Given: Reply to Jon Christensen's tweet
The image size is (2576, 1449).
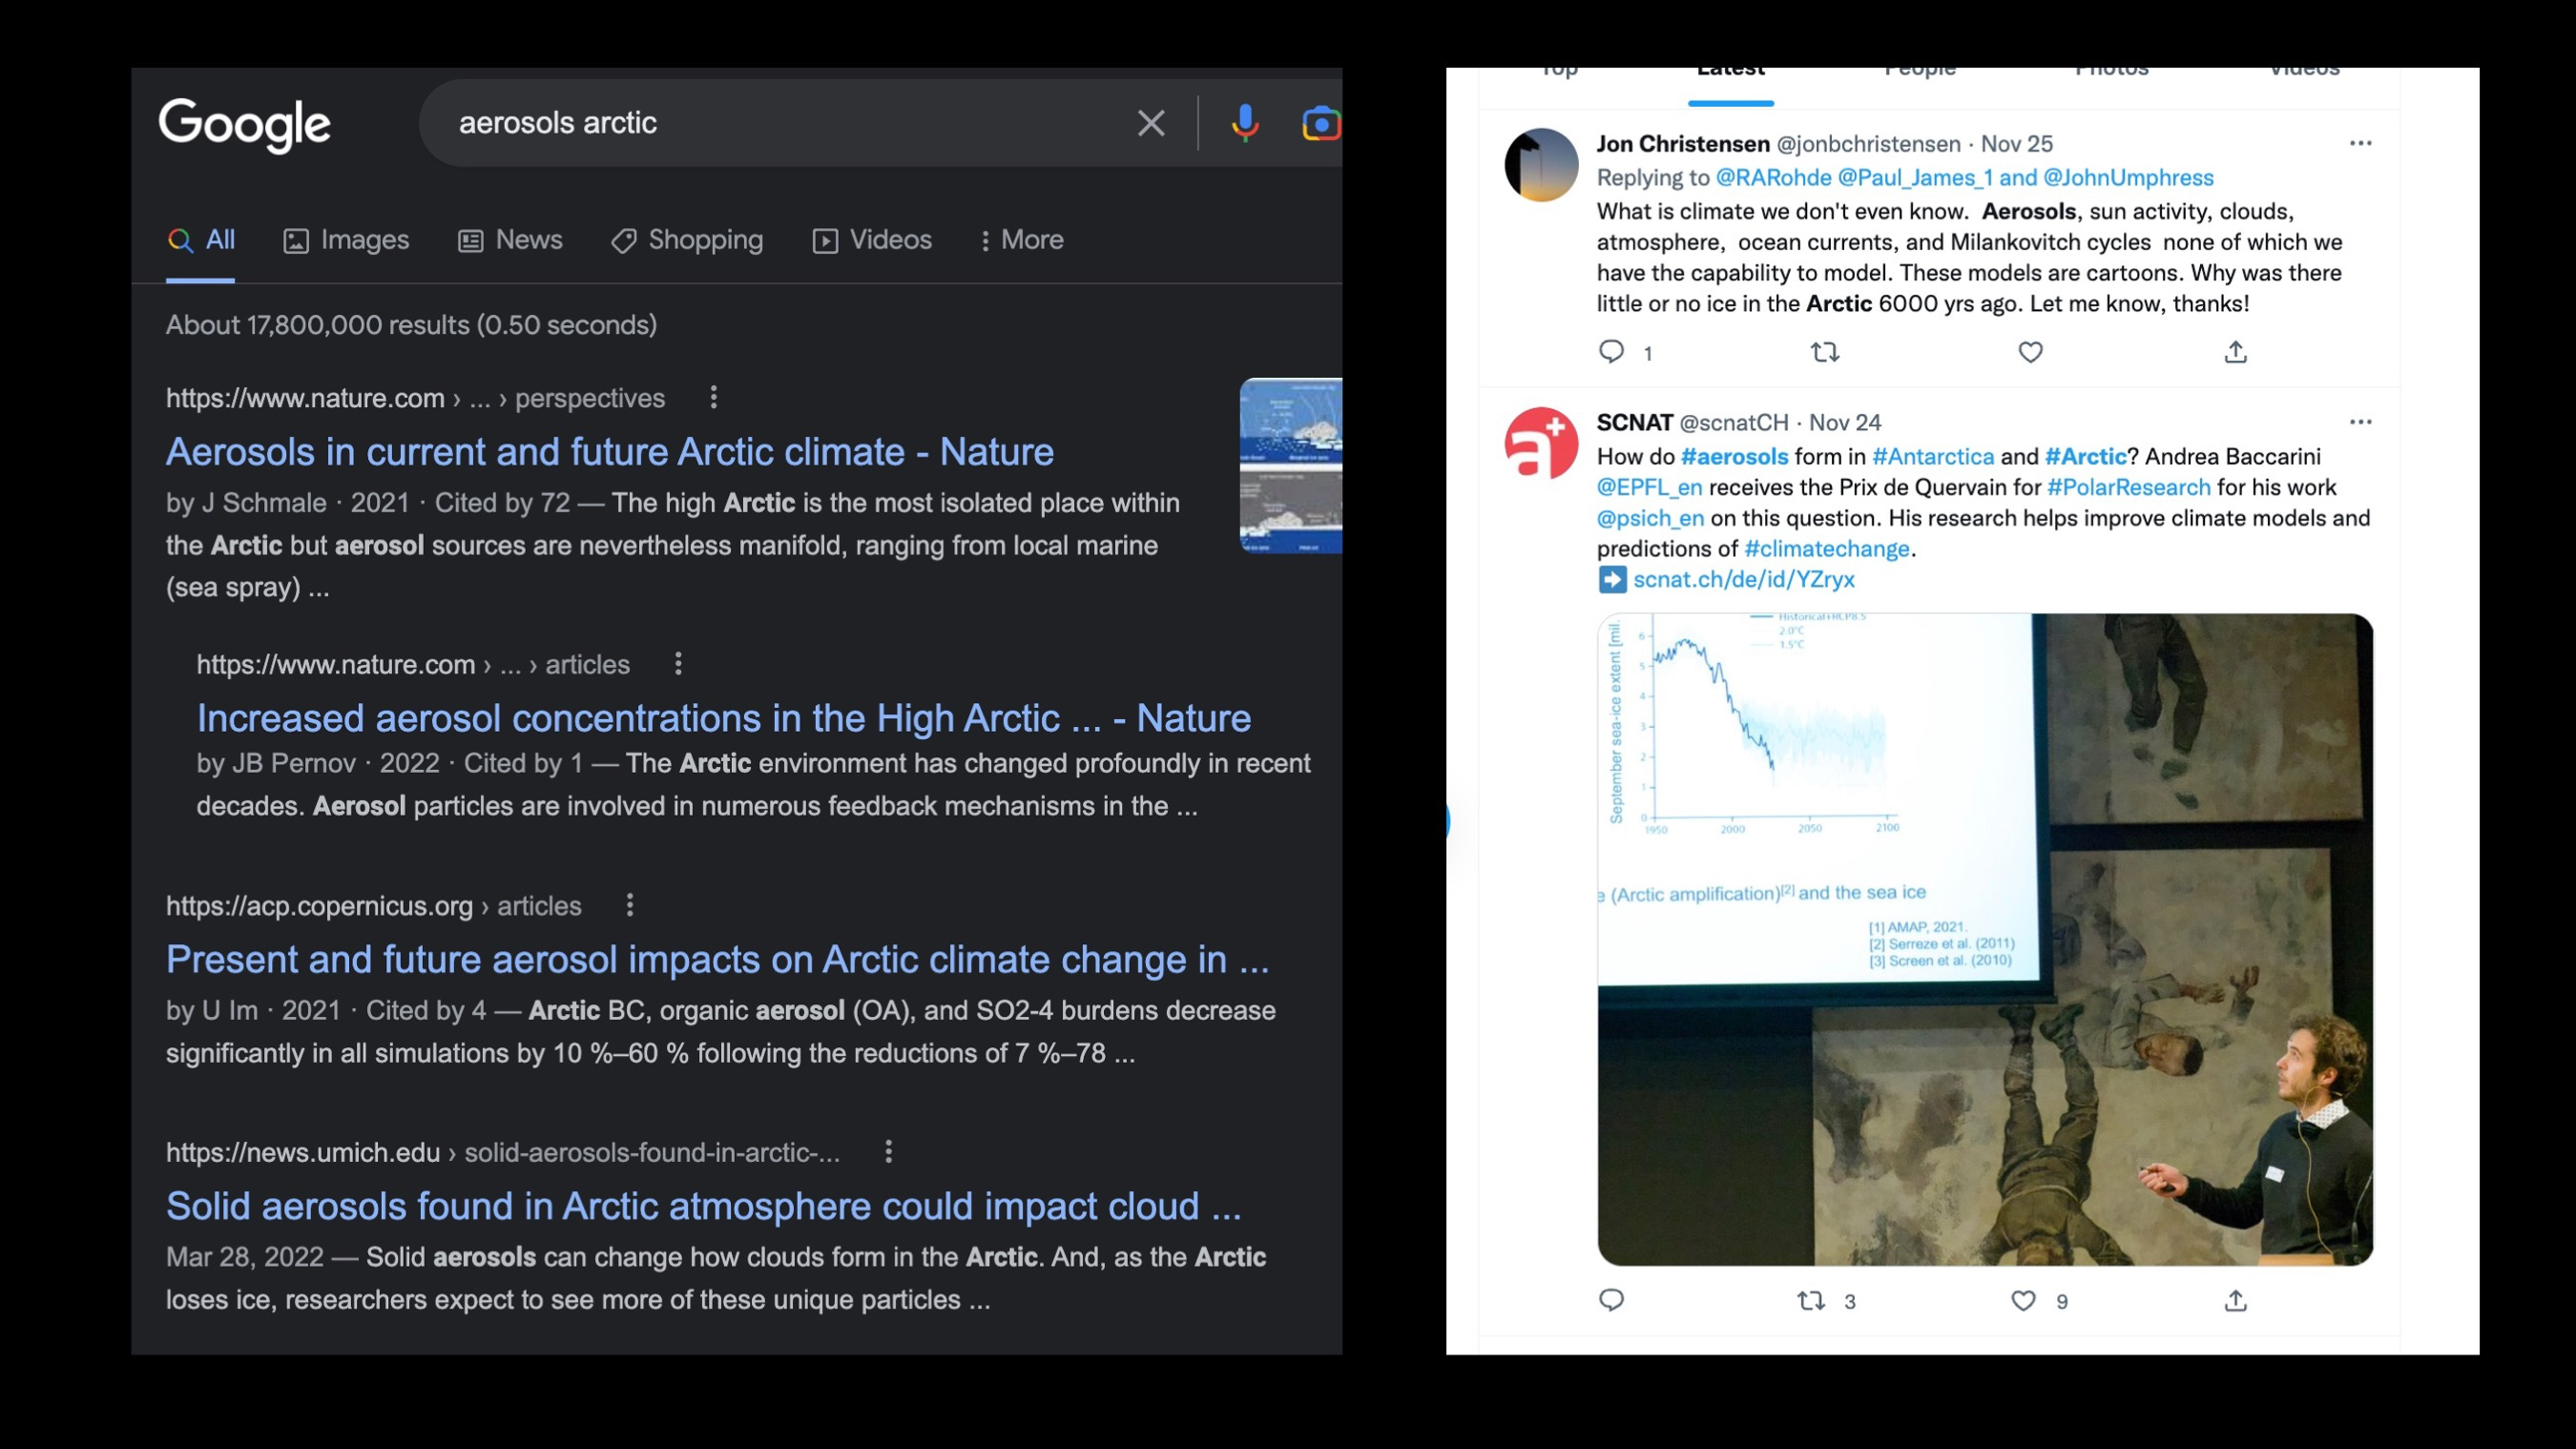Looking at the screenshot, I should [1611, 352].
